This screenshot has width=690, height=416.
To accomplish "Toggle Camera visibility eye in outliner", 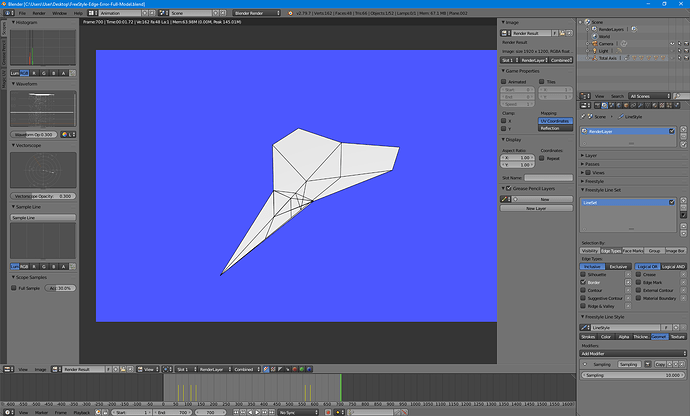I will (672, 44).
